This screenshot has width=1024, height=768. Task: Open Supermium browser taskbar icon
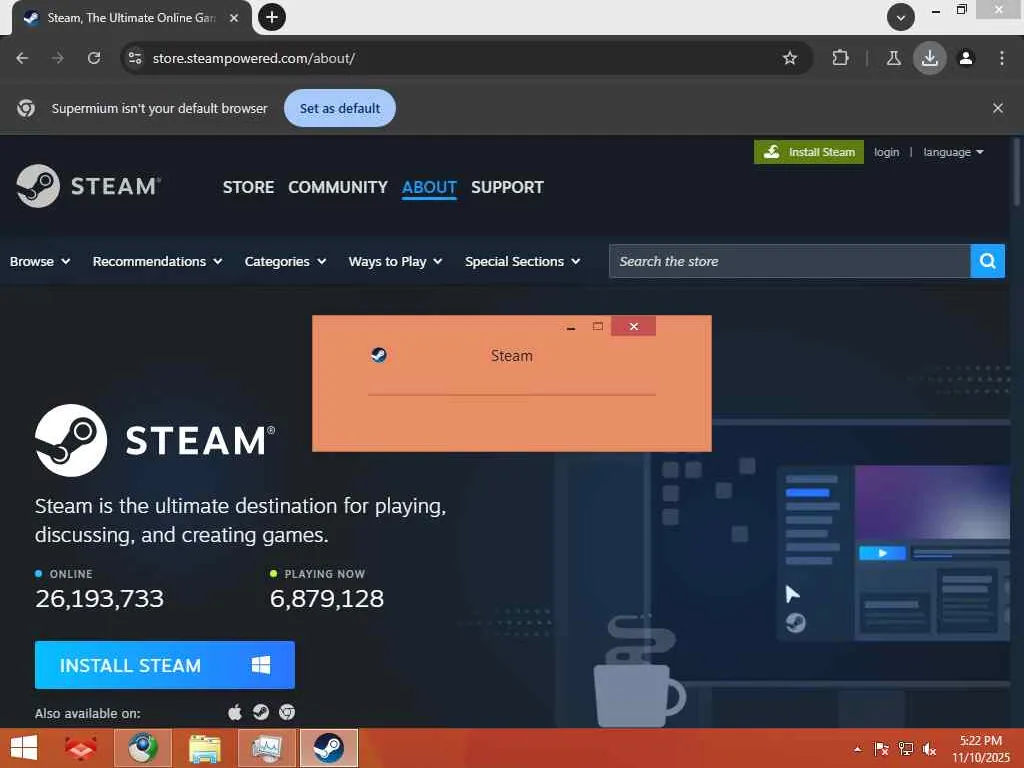coord(143,748)
